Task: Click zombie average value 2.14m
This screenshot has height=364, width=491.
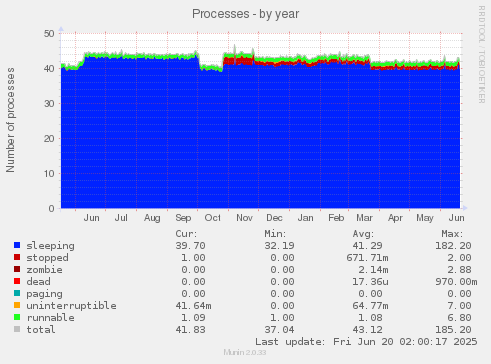Action: (x=373, y=270)
